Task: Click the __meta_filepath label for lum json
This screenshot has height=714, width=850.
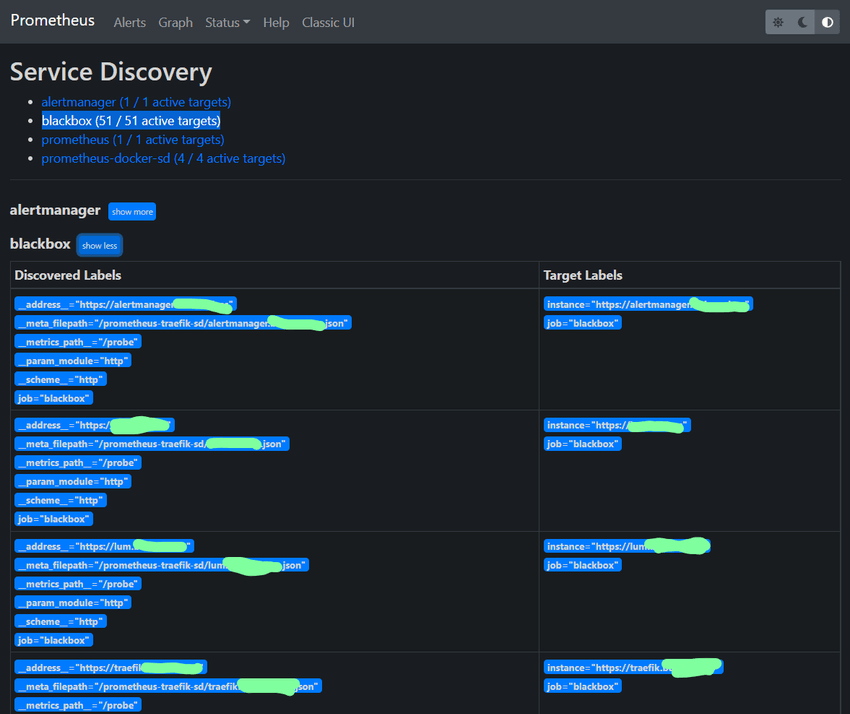Action: (x=162, y=565)
